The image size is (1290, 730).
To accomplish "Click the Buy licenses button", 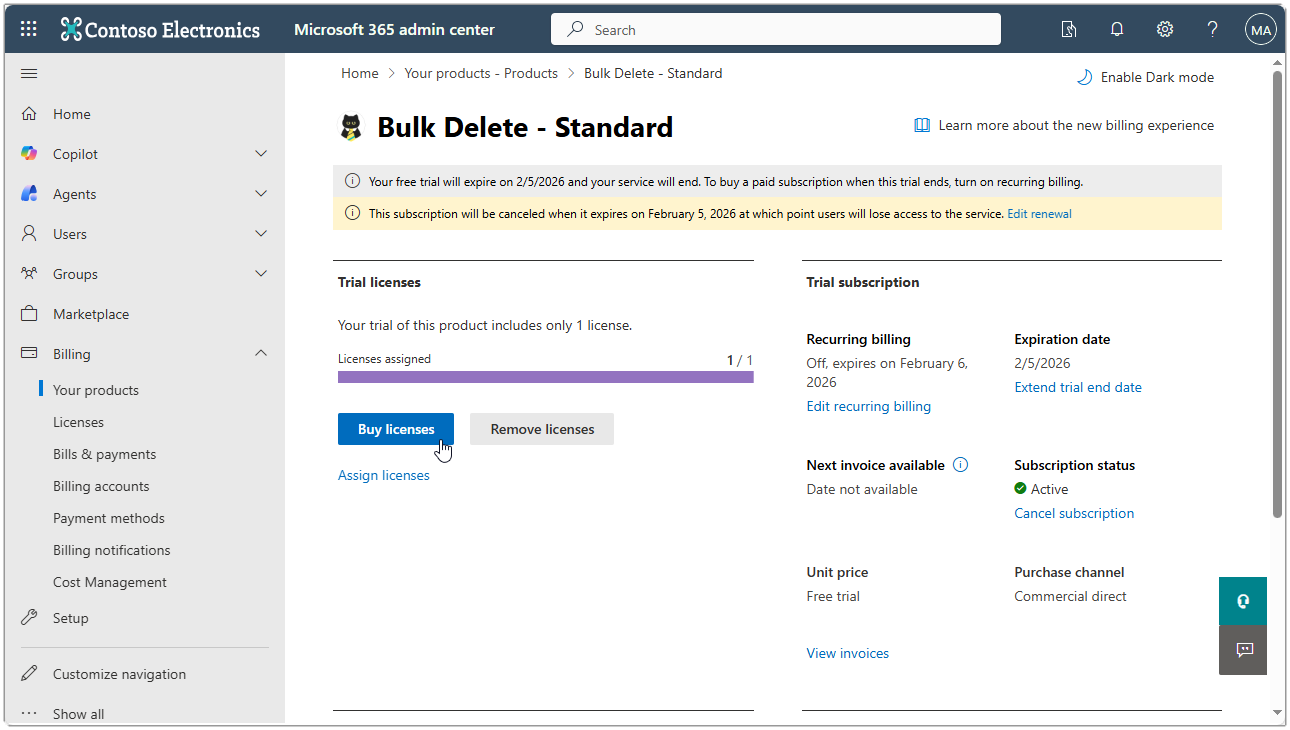I will tap(395, 428).
